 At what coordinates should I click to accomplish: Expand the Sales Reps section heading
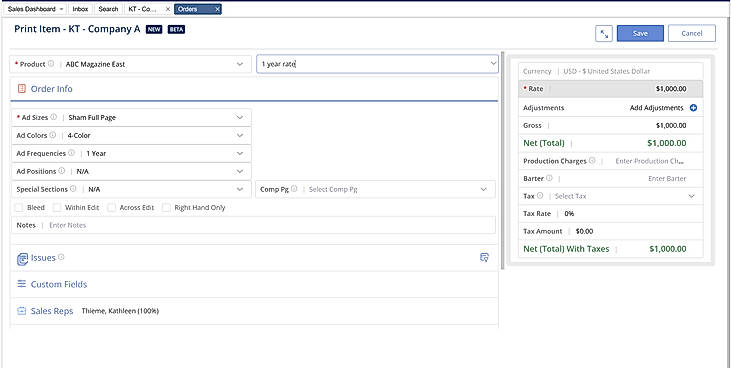click(52, 311)
